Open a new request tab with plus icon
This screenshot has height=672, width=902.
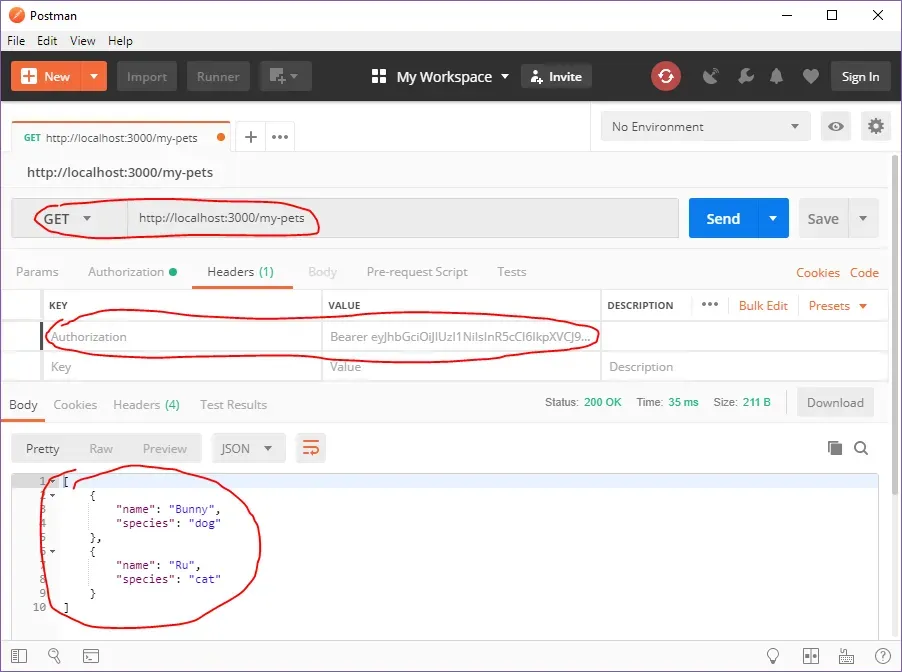point(251,137)
